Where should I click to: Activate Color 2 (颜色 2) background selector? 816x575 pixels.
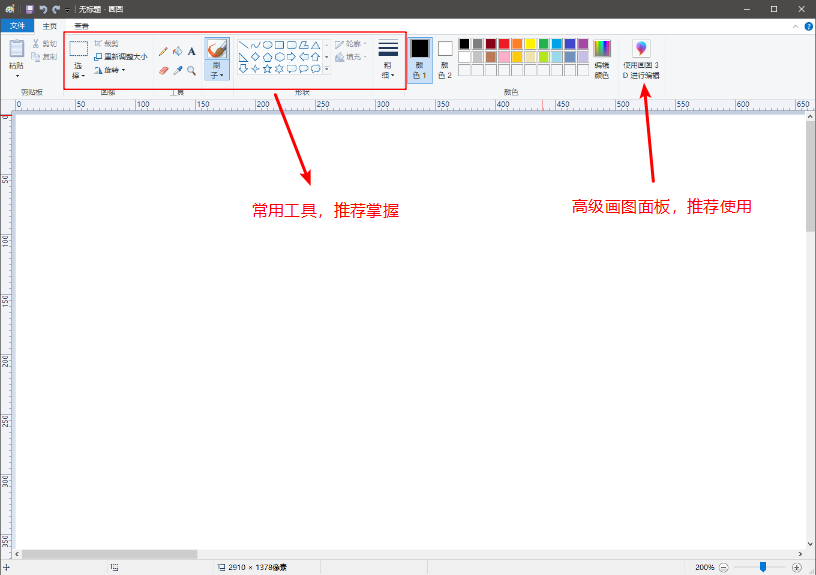[x=445, y=60]
